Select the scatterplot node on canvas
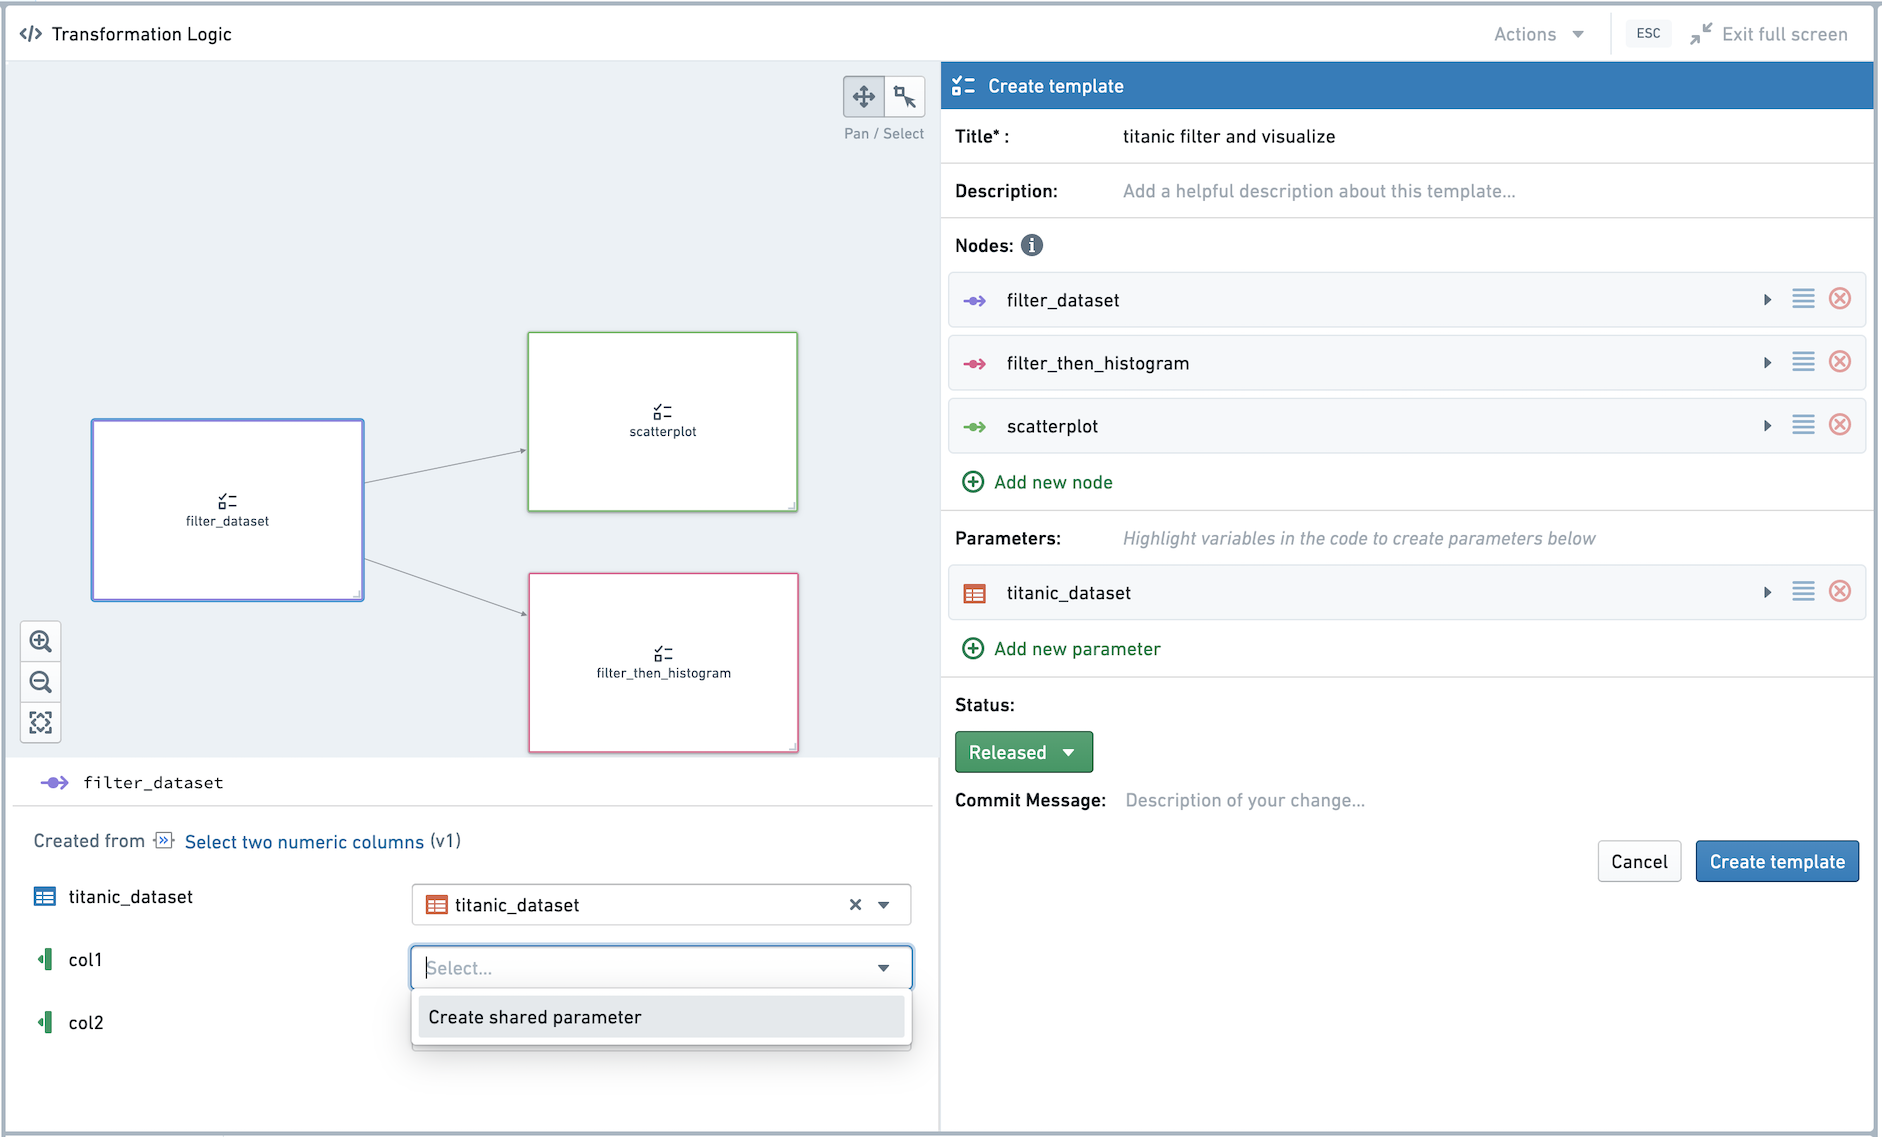The width and height of the screenshot is (1882, 1137). [663, 422]
